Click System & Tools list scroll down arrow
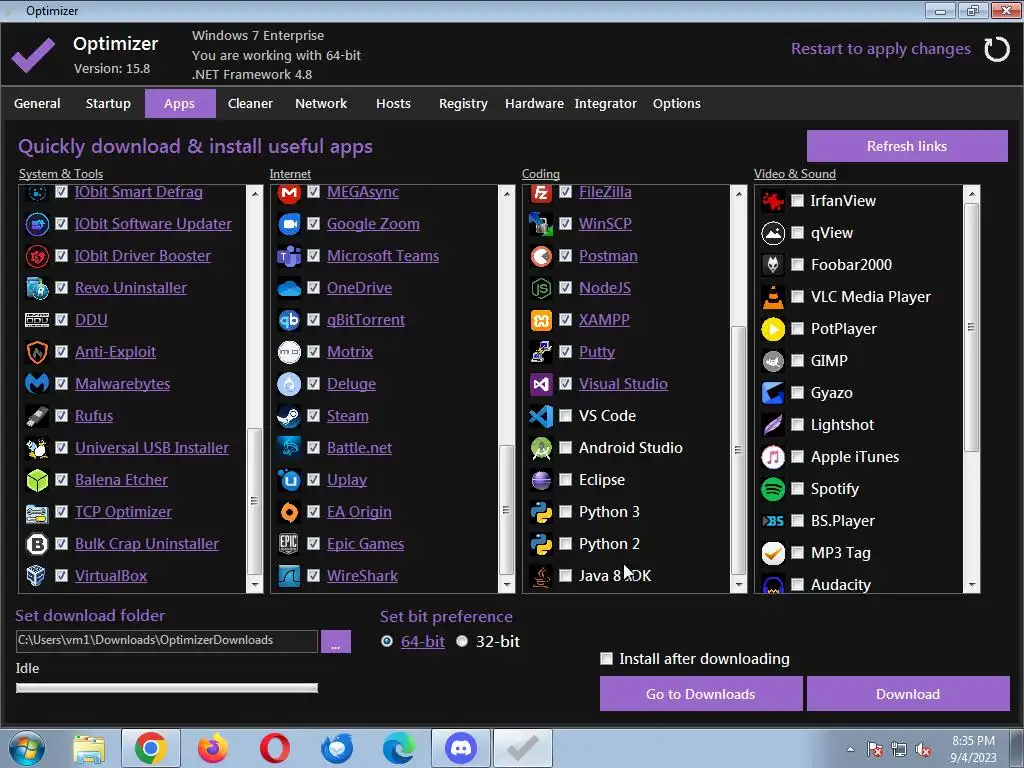 (255, 585)
